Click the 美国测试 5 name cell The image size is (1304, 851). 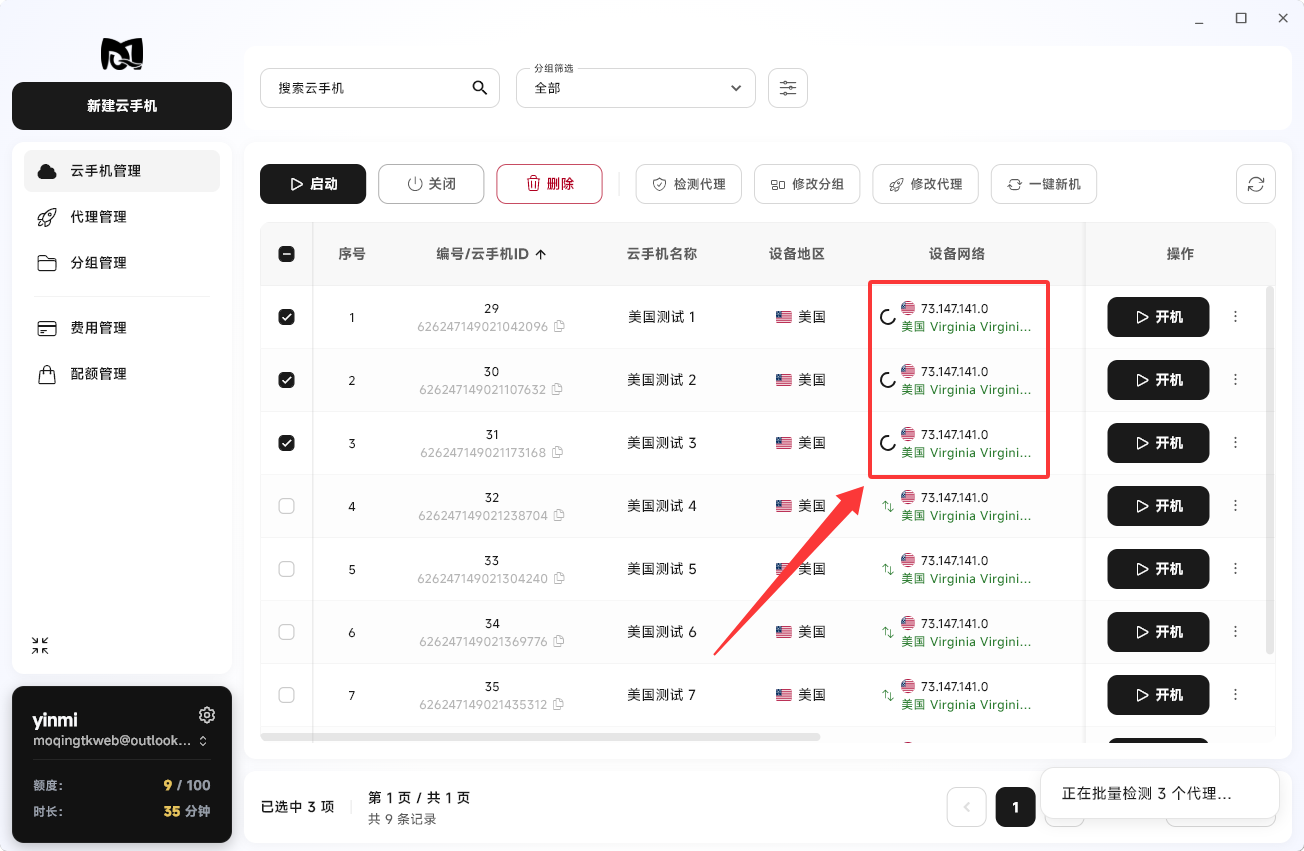point(662,569)
